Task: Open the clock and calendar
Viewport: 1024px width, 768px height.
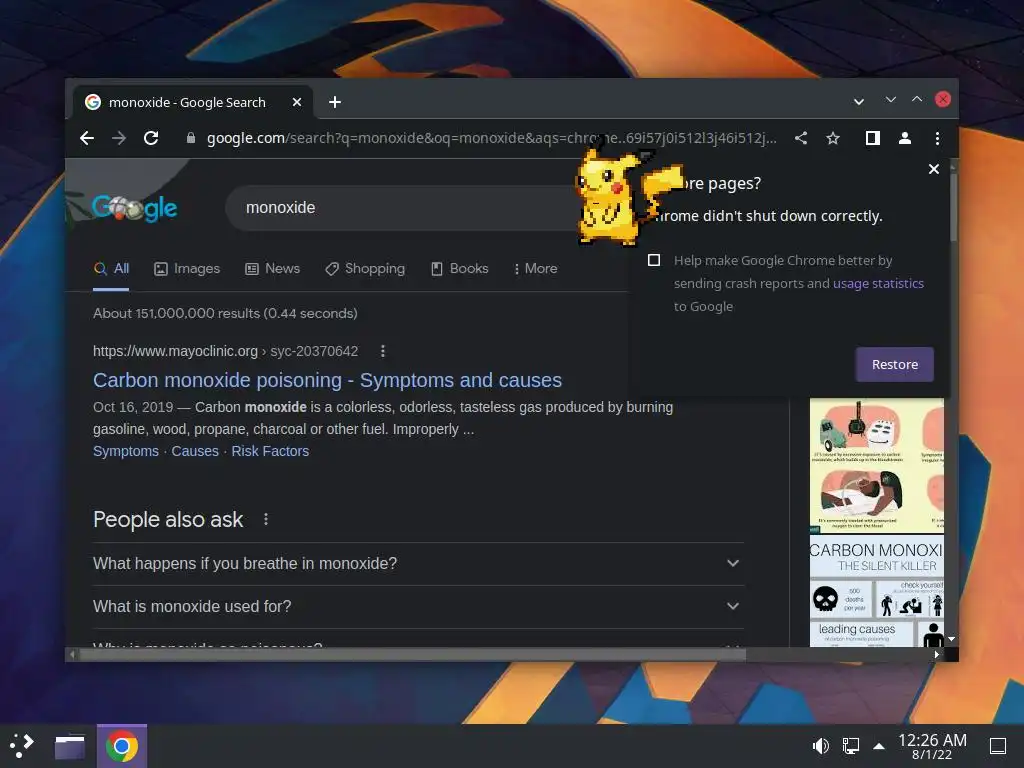Action: tap(932, 746)
